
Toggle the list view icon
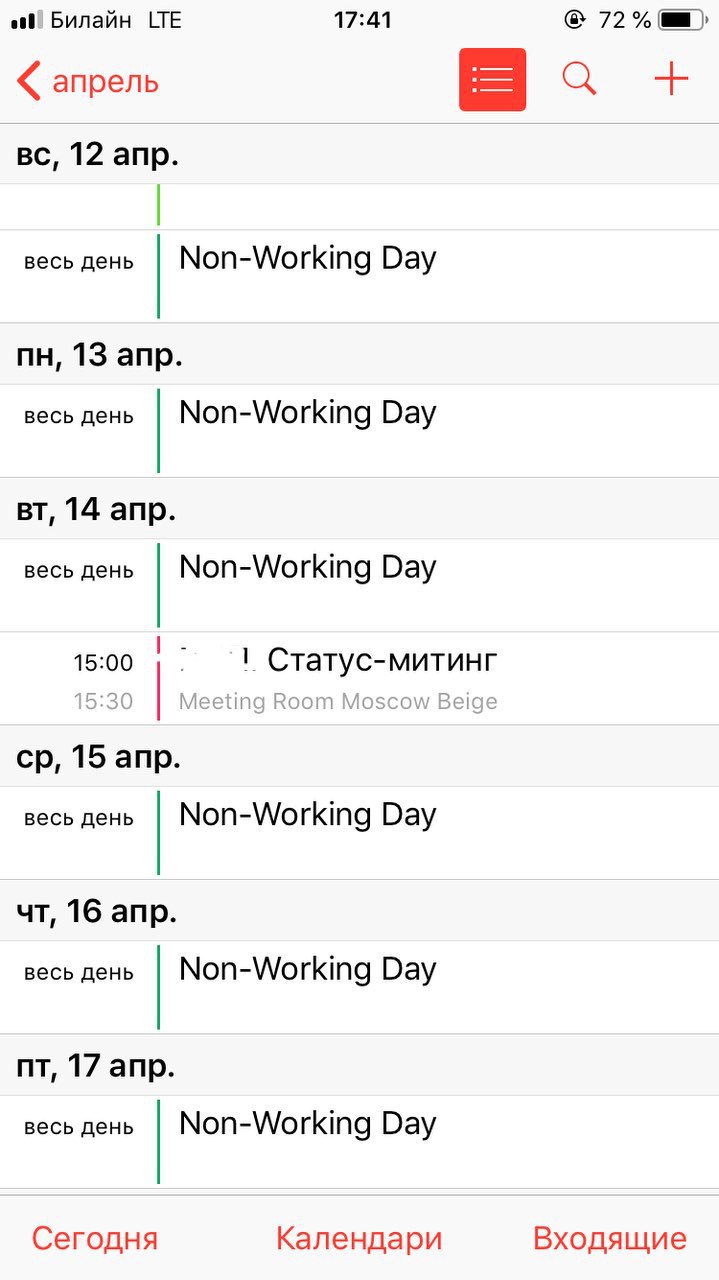pyautogui.click(x=492, y=78)
